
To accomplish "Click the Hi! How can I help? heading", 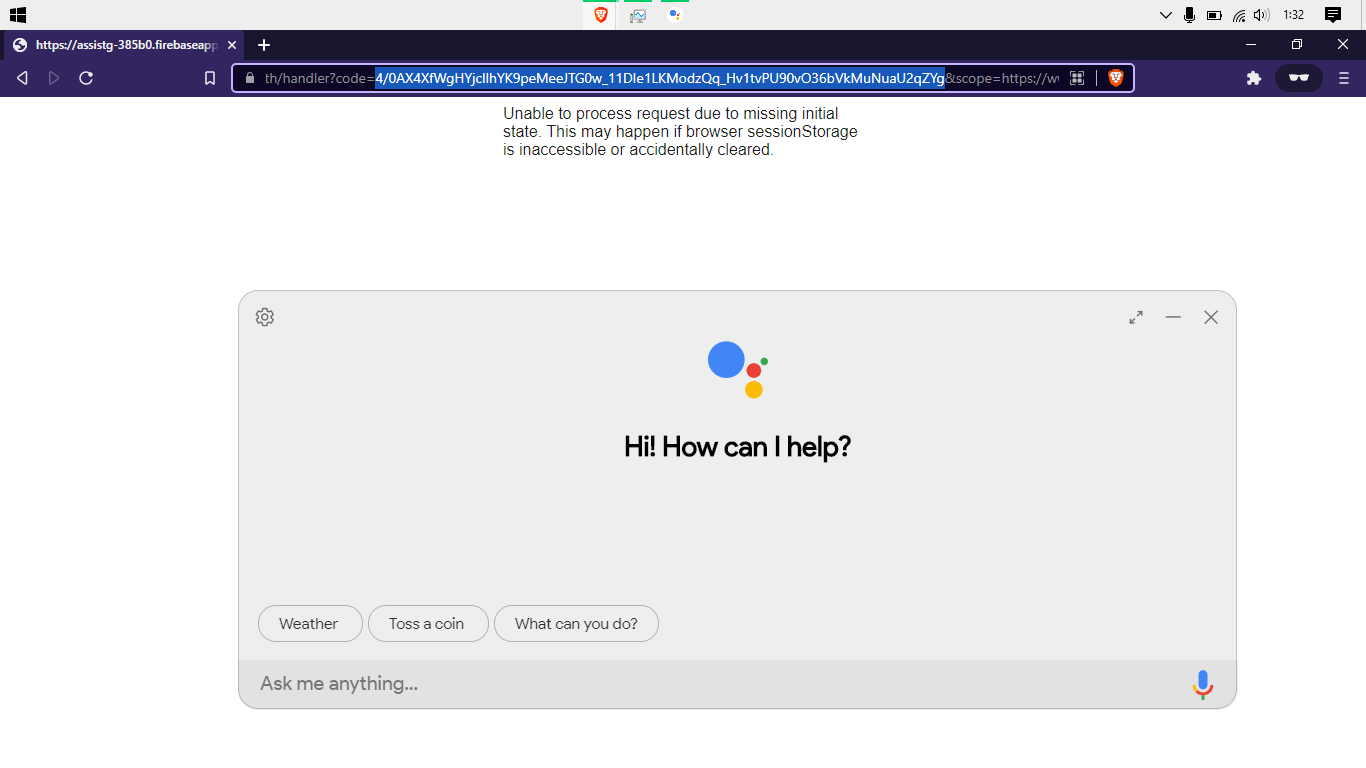I will [x=738, y=446].
